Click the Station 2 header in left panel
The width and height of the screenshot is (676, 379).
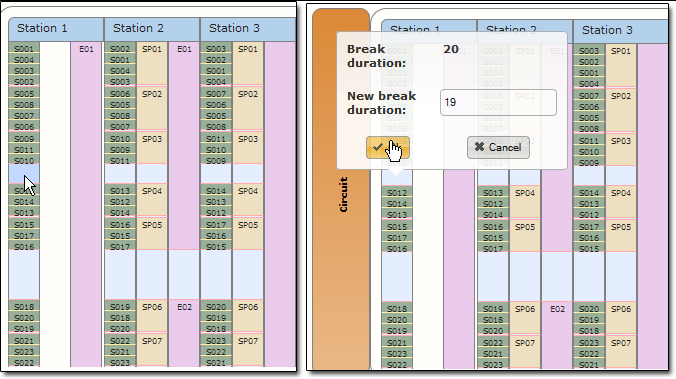pos(152,29)
